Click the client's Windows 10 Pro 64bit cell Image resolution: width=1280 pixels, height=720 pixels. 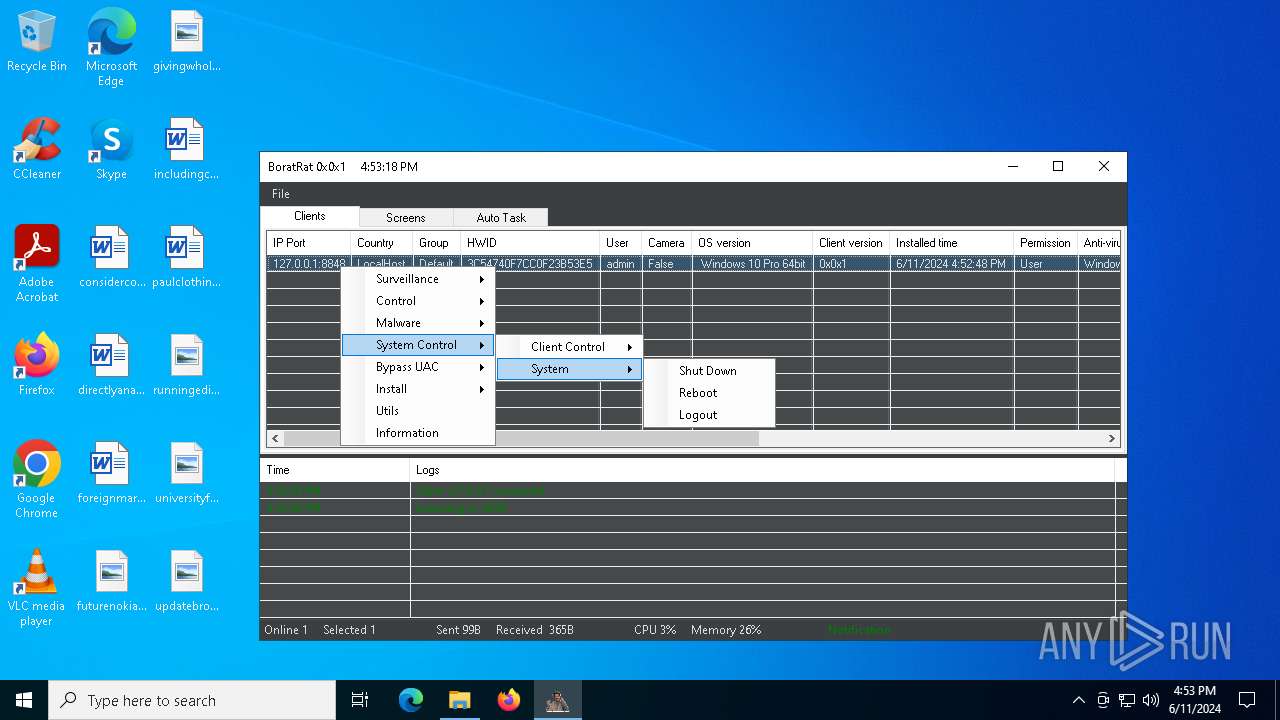752,265
